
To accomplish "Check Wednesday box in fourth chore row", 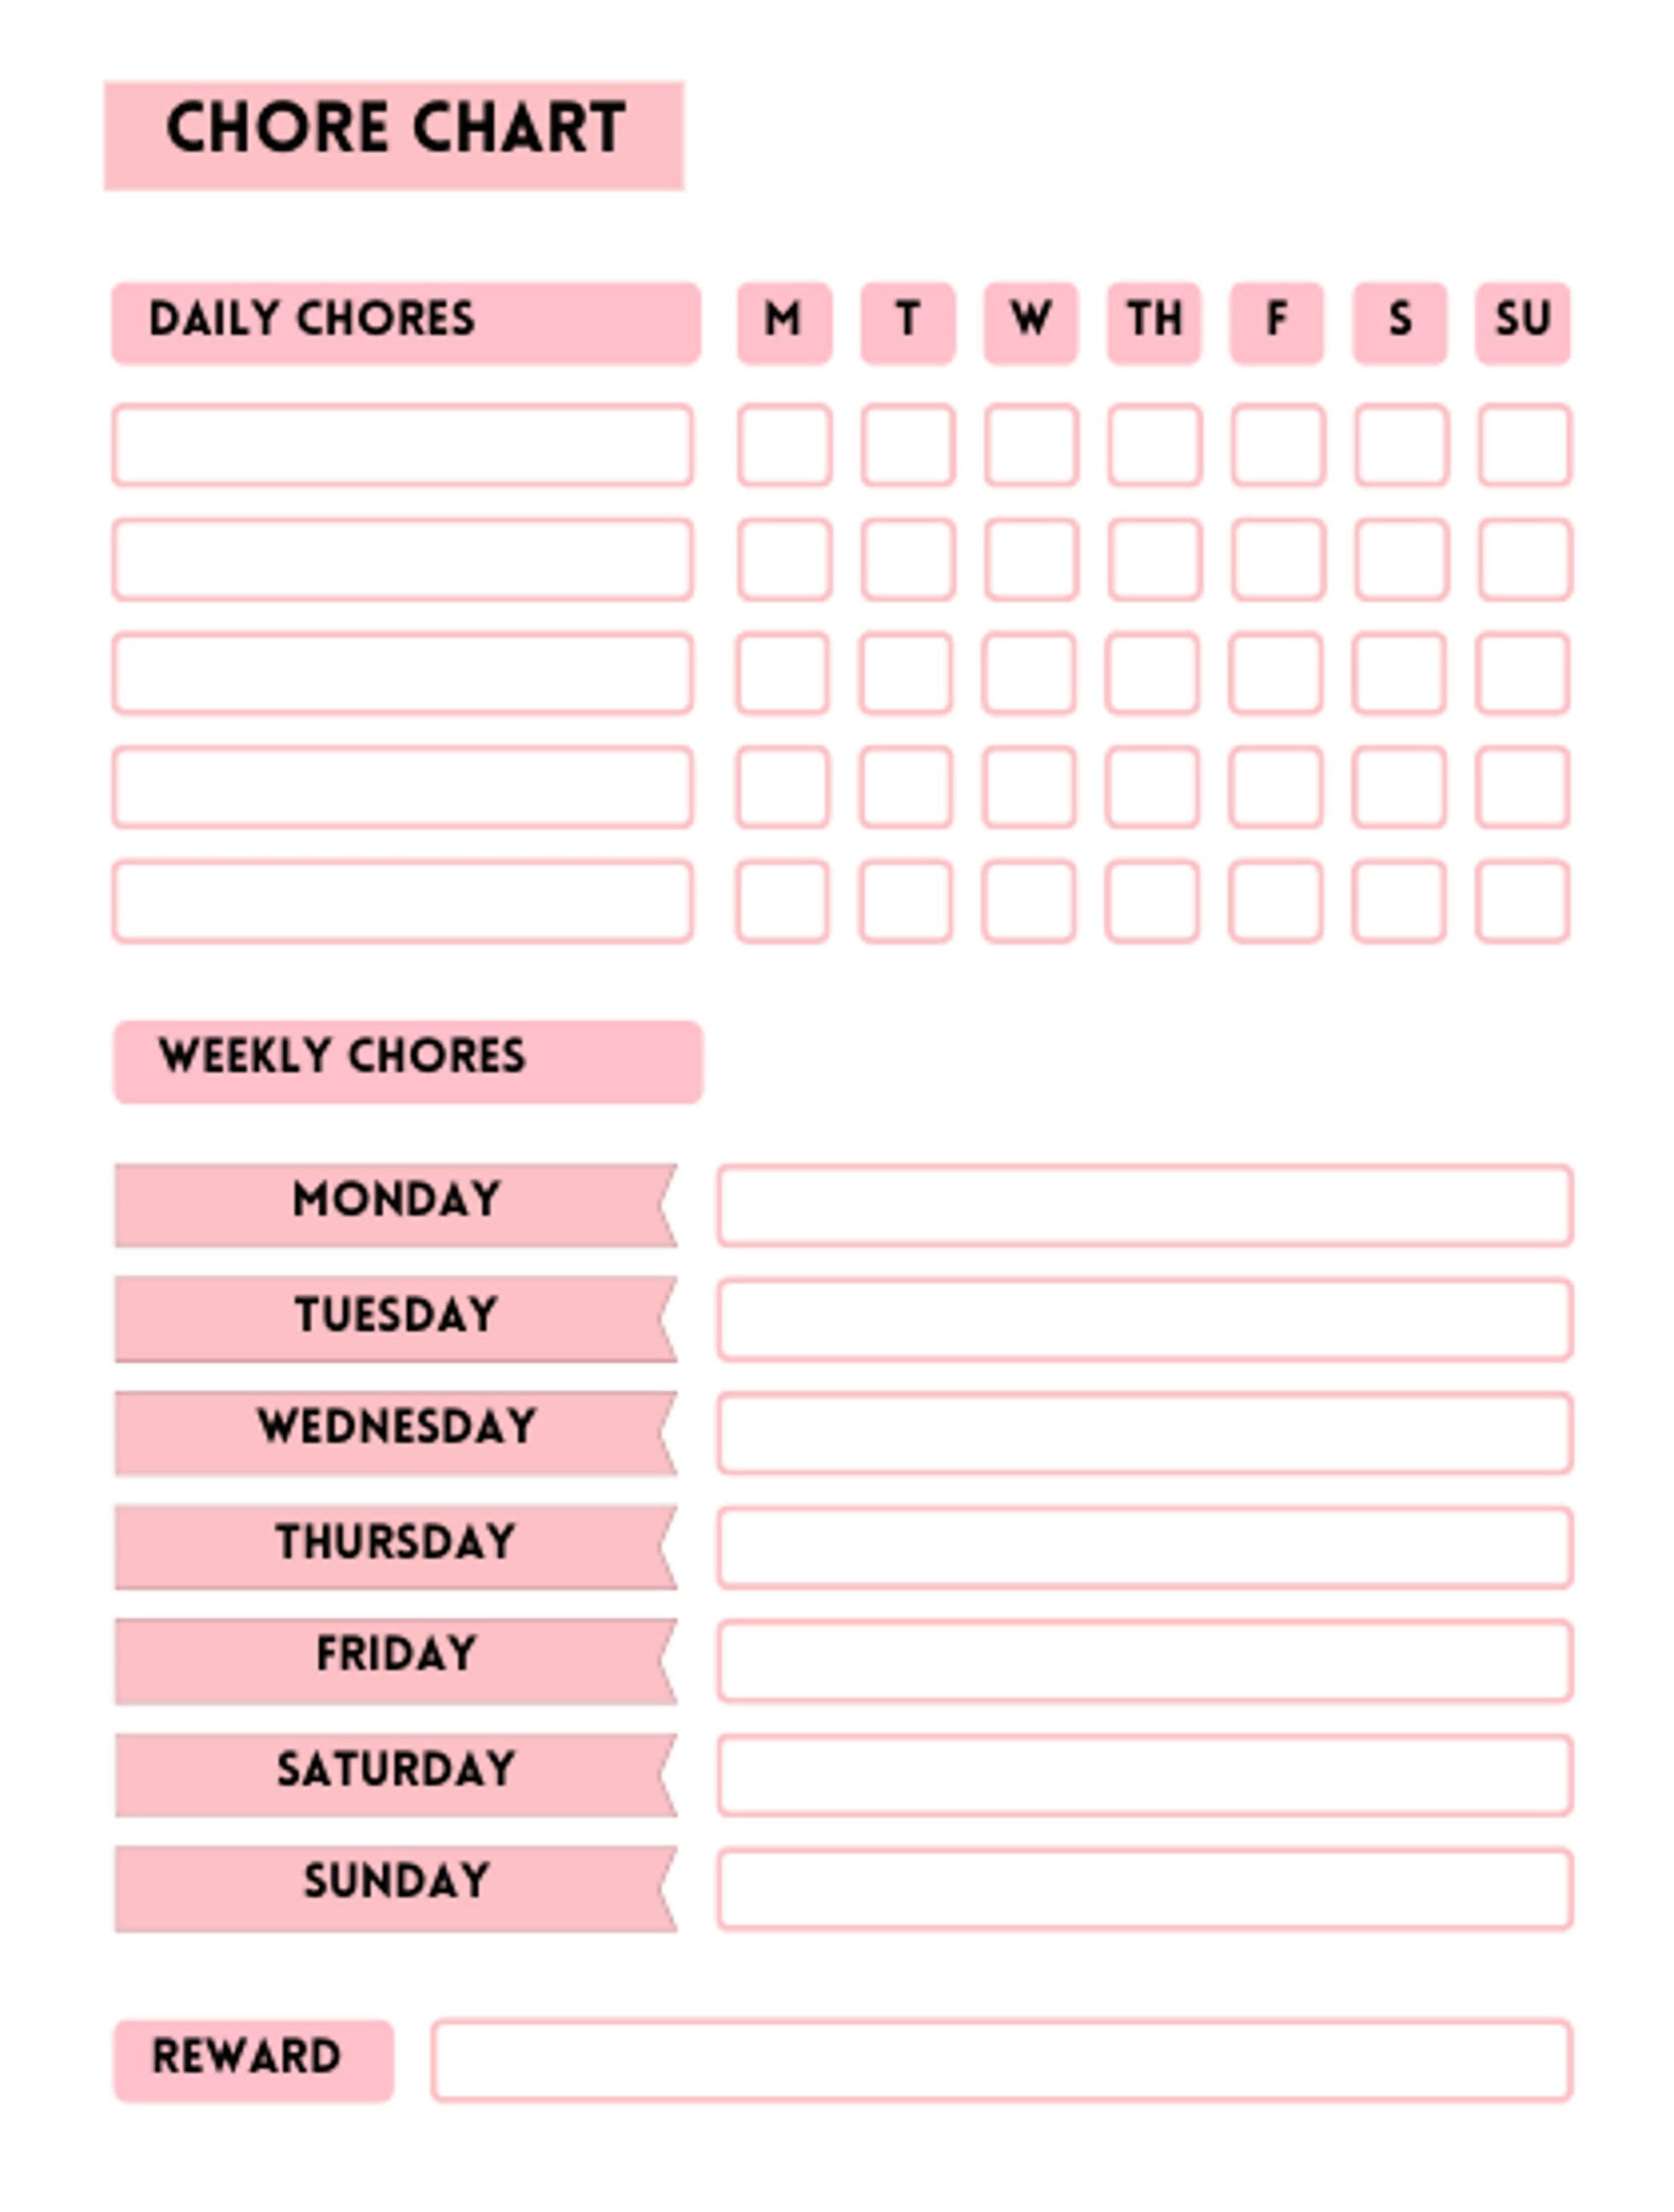I will click(x=1028, y=787).
